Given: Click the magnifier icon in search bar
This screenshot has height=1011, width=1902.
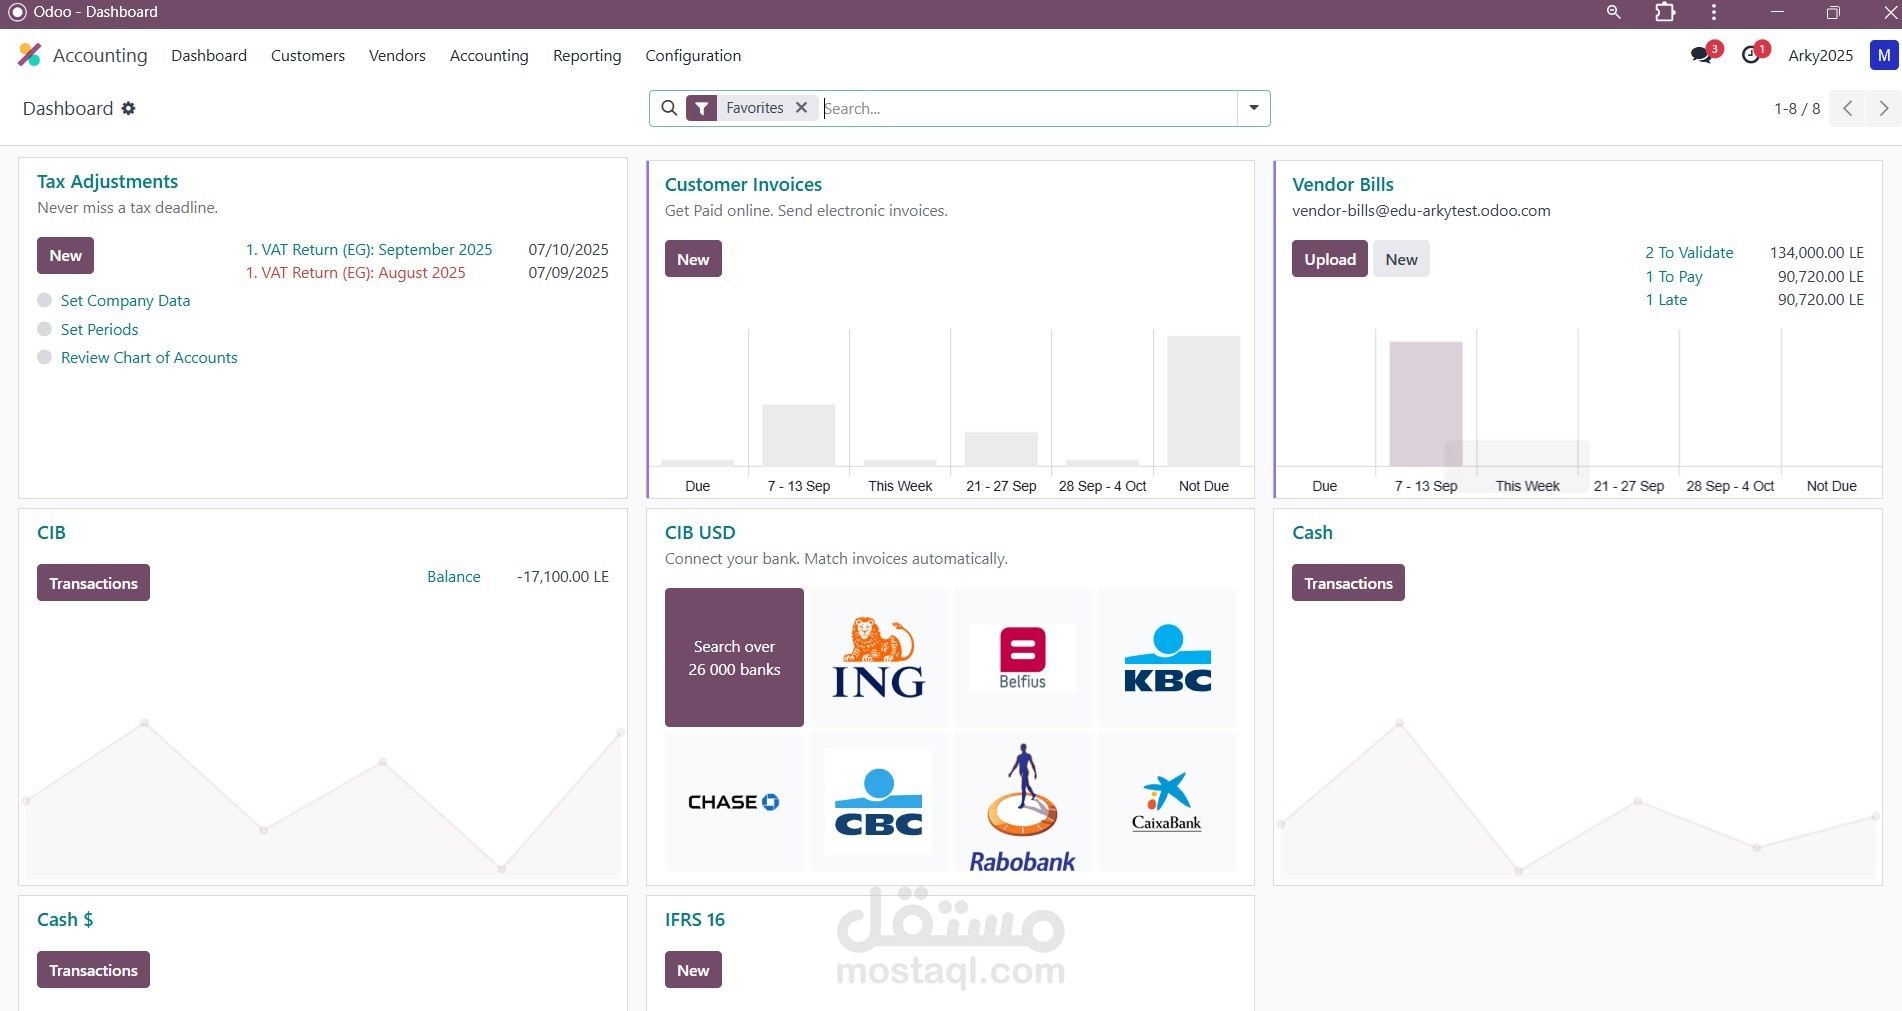Looking at the screenshot, I should tap(669, 108).
